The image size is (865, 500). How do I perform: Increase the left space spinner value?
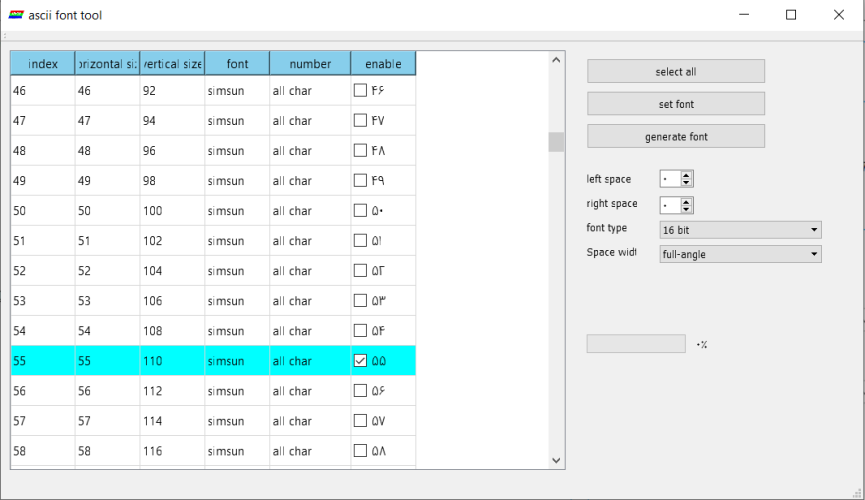(x=686, y=175)
